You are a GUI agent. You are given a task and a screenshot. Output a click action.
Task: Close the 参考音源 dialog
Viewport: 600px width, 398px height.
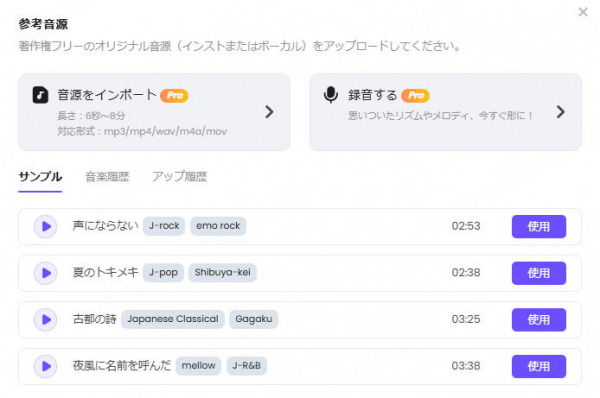click(x=583, y=12)
